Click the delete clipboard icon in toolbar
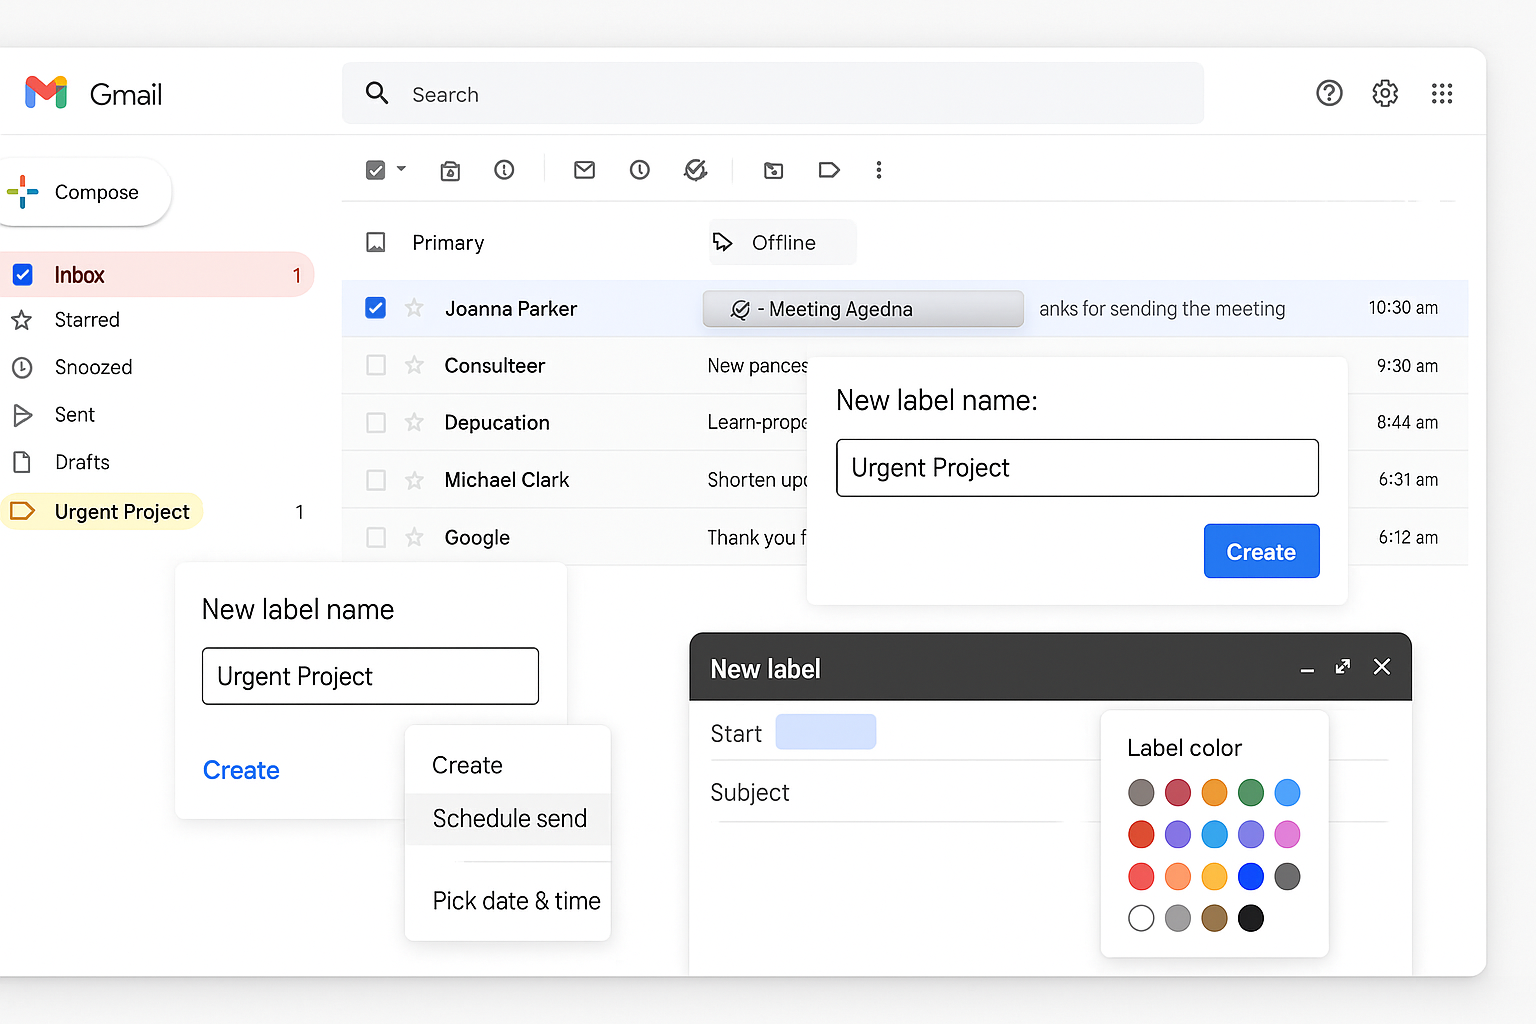 click(450, 170)
